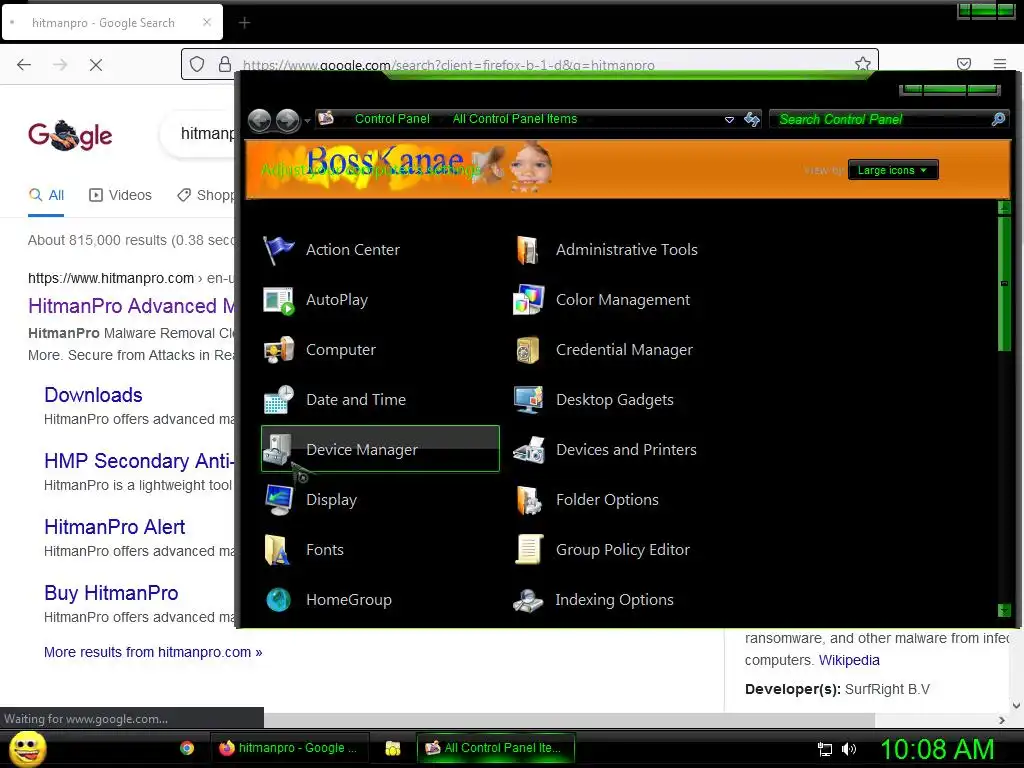Open the Action Center flag icon
The width and height of the screenshot is (1024, 768).
click(278, 250)
